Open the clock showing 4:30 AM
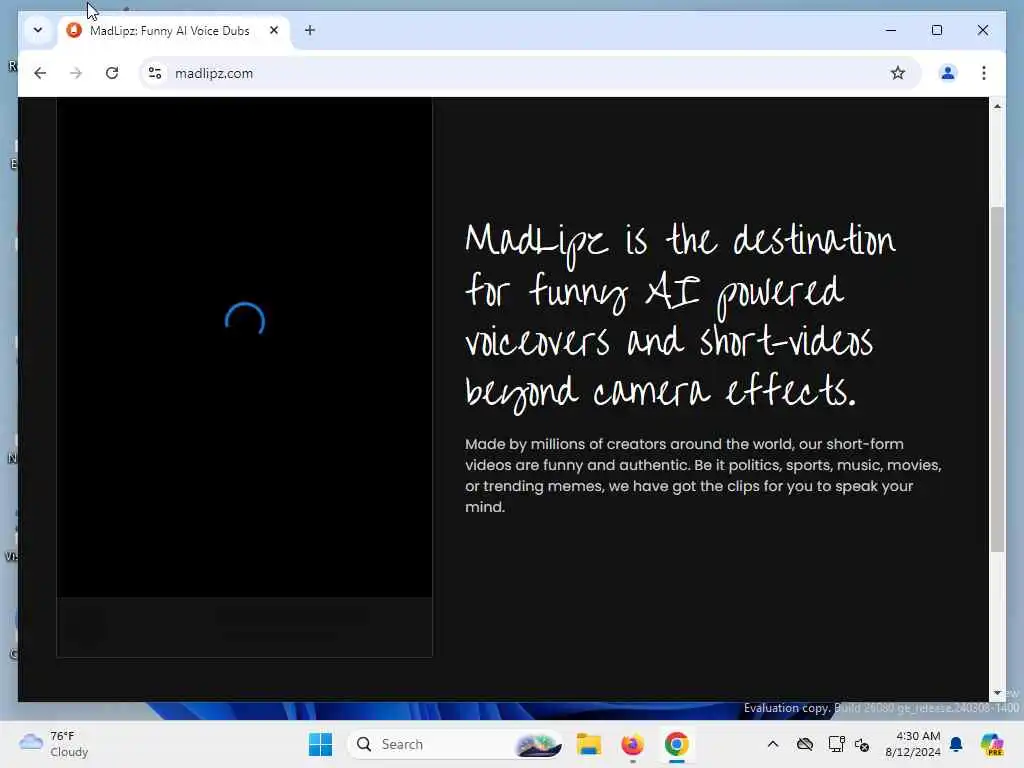Screen dimensions: 1024x768 [913, 744]
